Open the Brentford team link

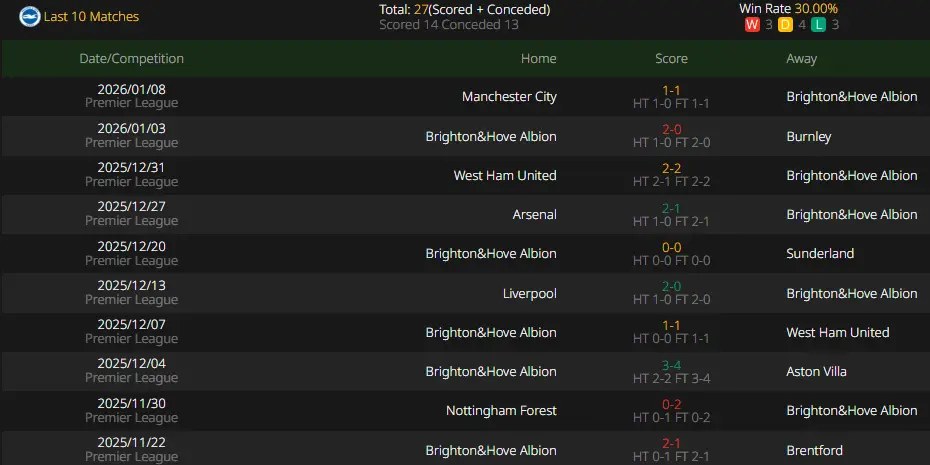pyautogui.click(x=814, y=450)
